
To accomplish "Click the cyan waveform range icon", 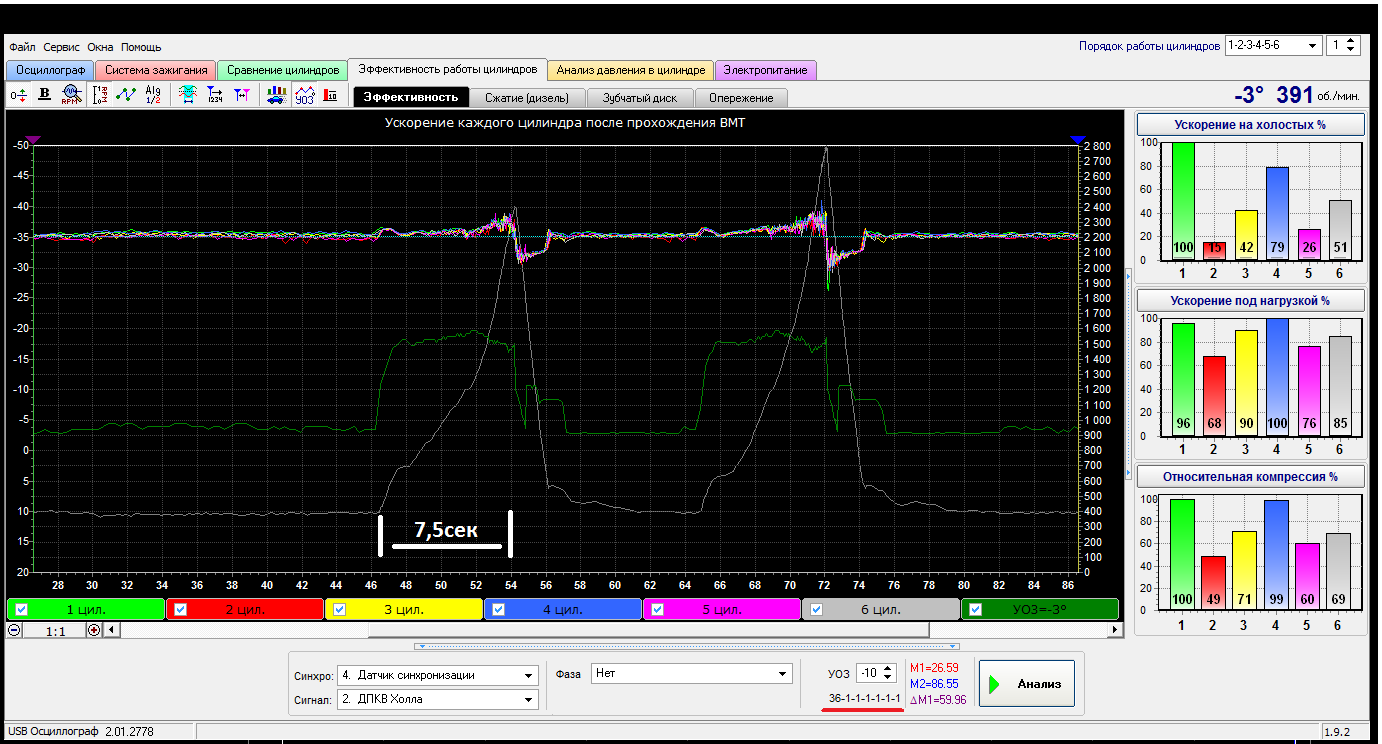I will pos(187,95).
